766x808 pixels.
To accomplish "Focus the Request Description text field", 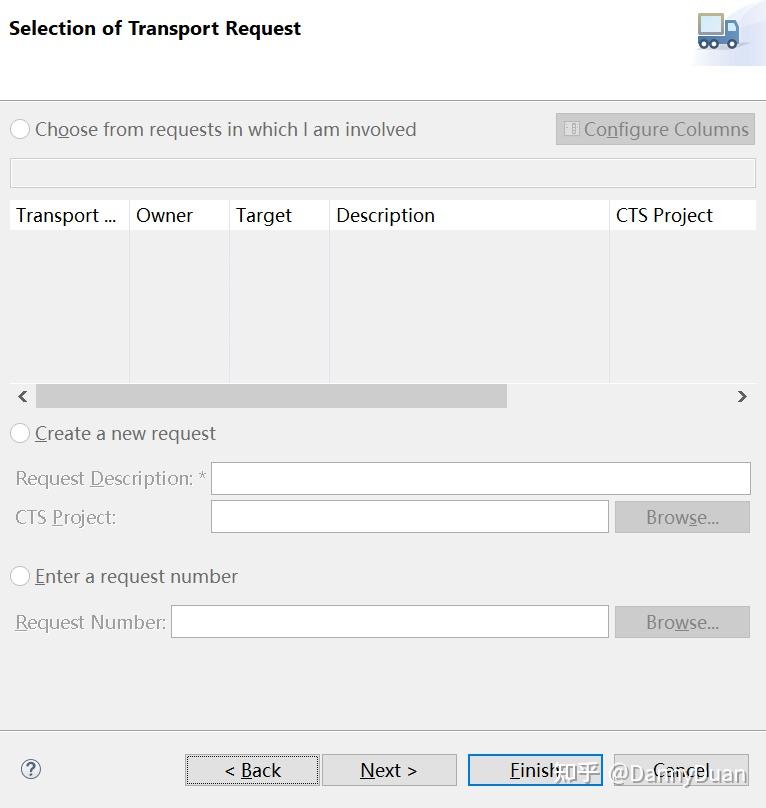I will 480,478.
